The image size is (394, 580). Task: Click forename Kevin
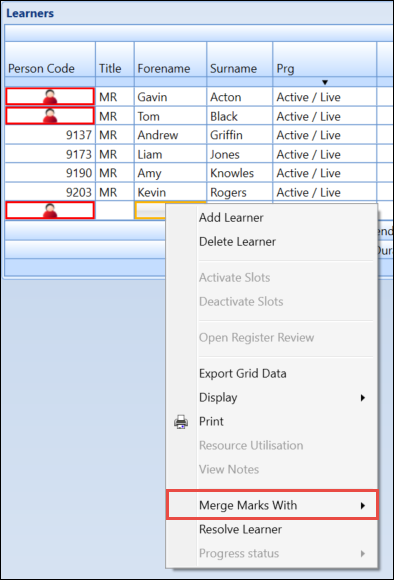click(x=152, y=192)
